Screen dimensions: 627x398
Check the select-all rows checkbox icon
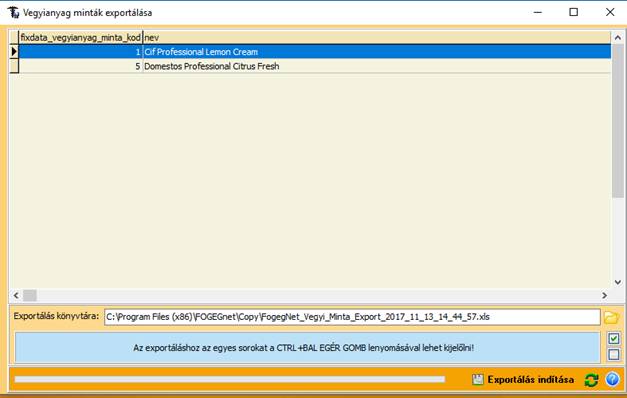614,338
